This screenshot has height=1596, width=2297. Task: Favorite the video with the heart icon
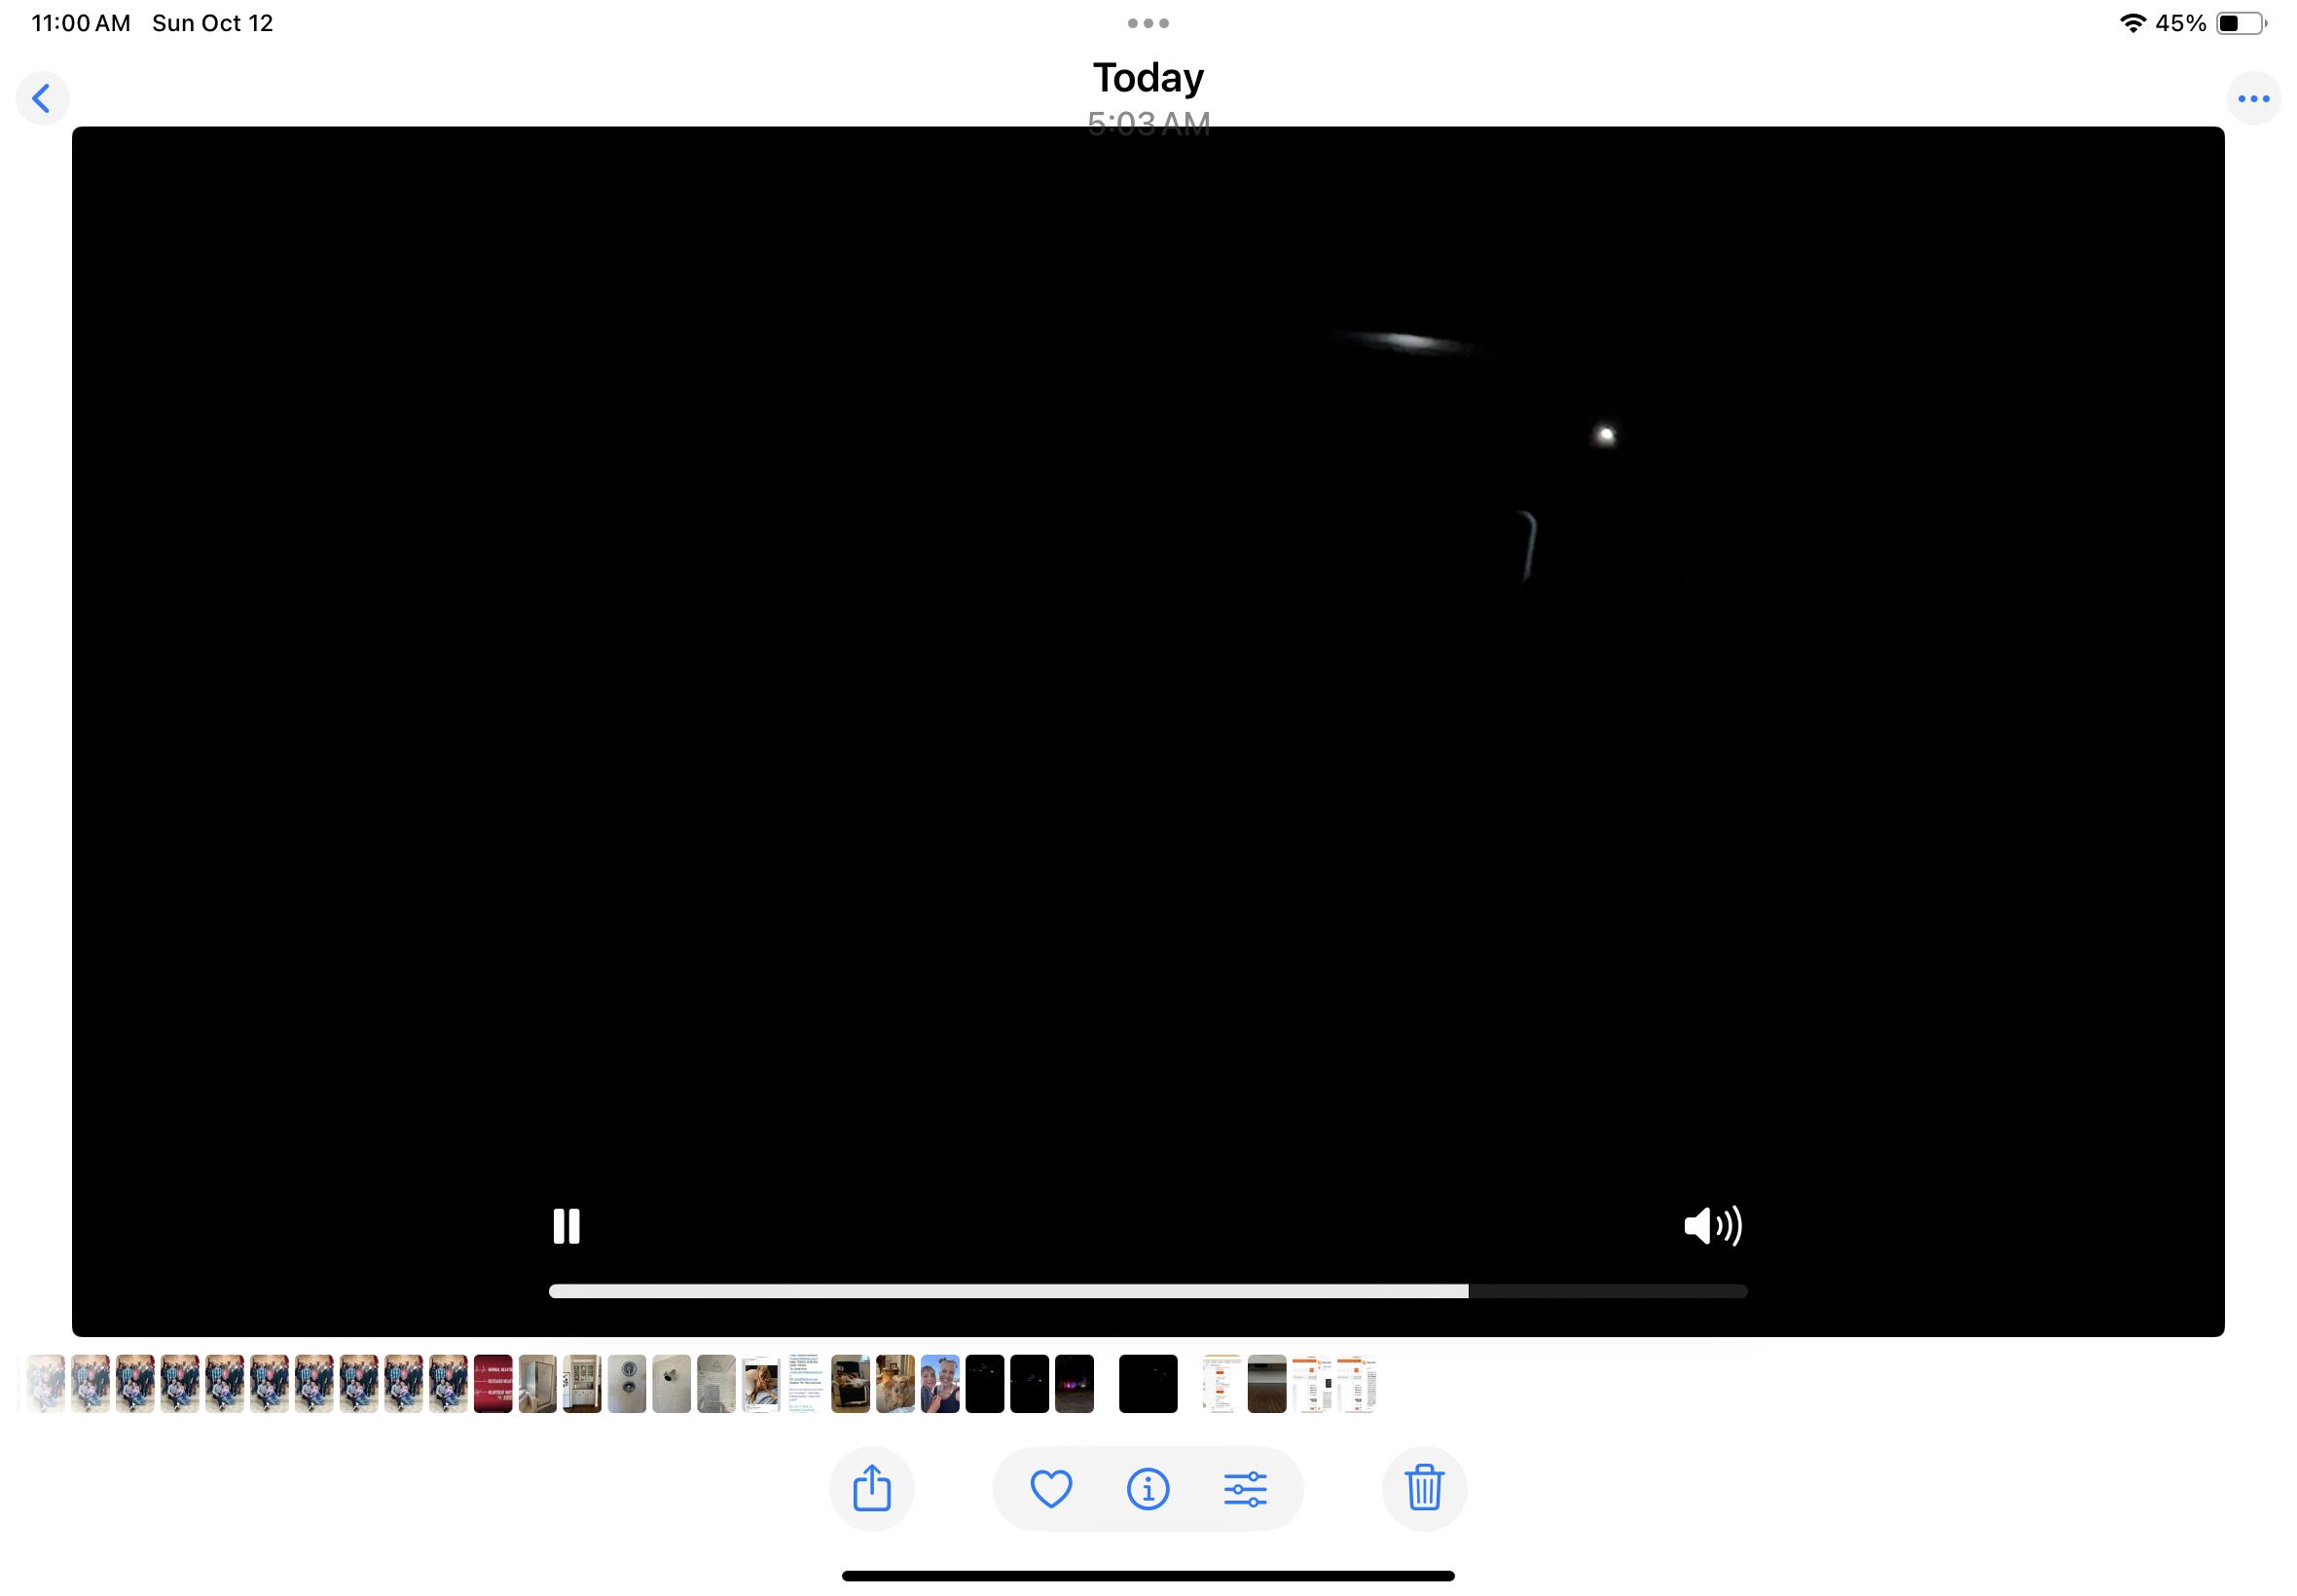click(1051, 1488)
